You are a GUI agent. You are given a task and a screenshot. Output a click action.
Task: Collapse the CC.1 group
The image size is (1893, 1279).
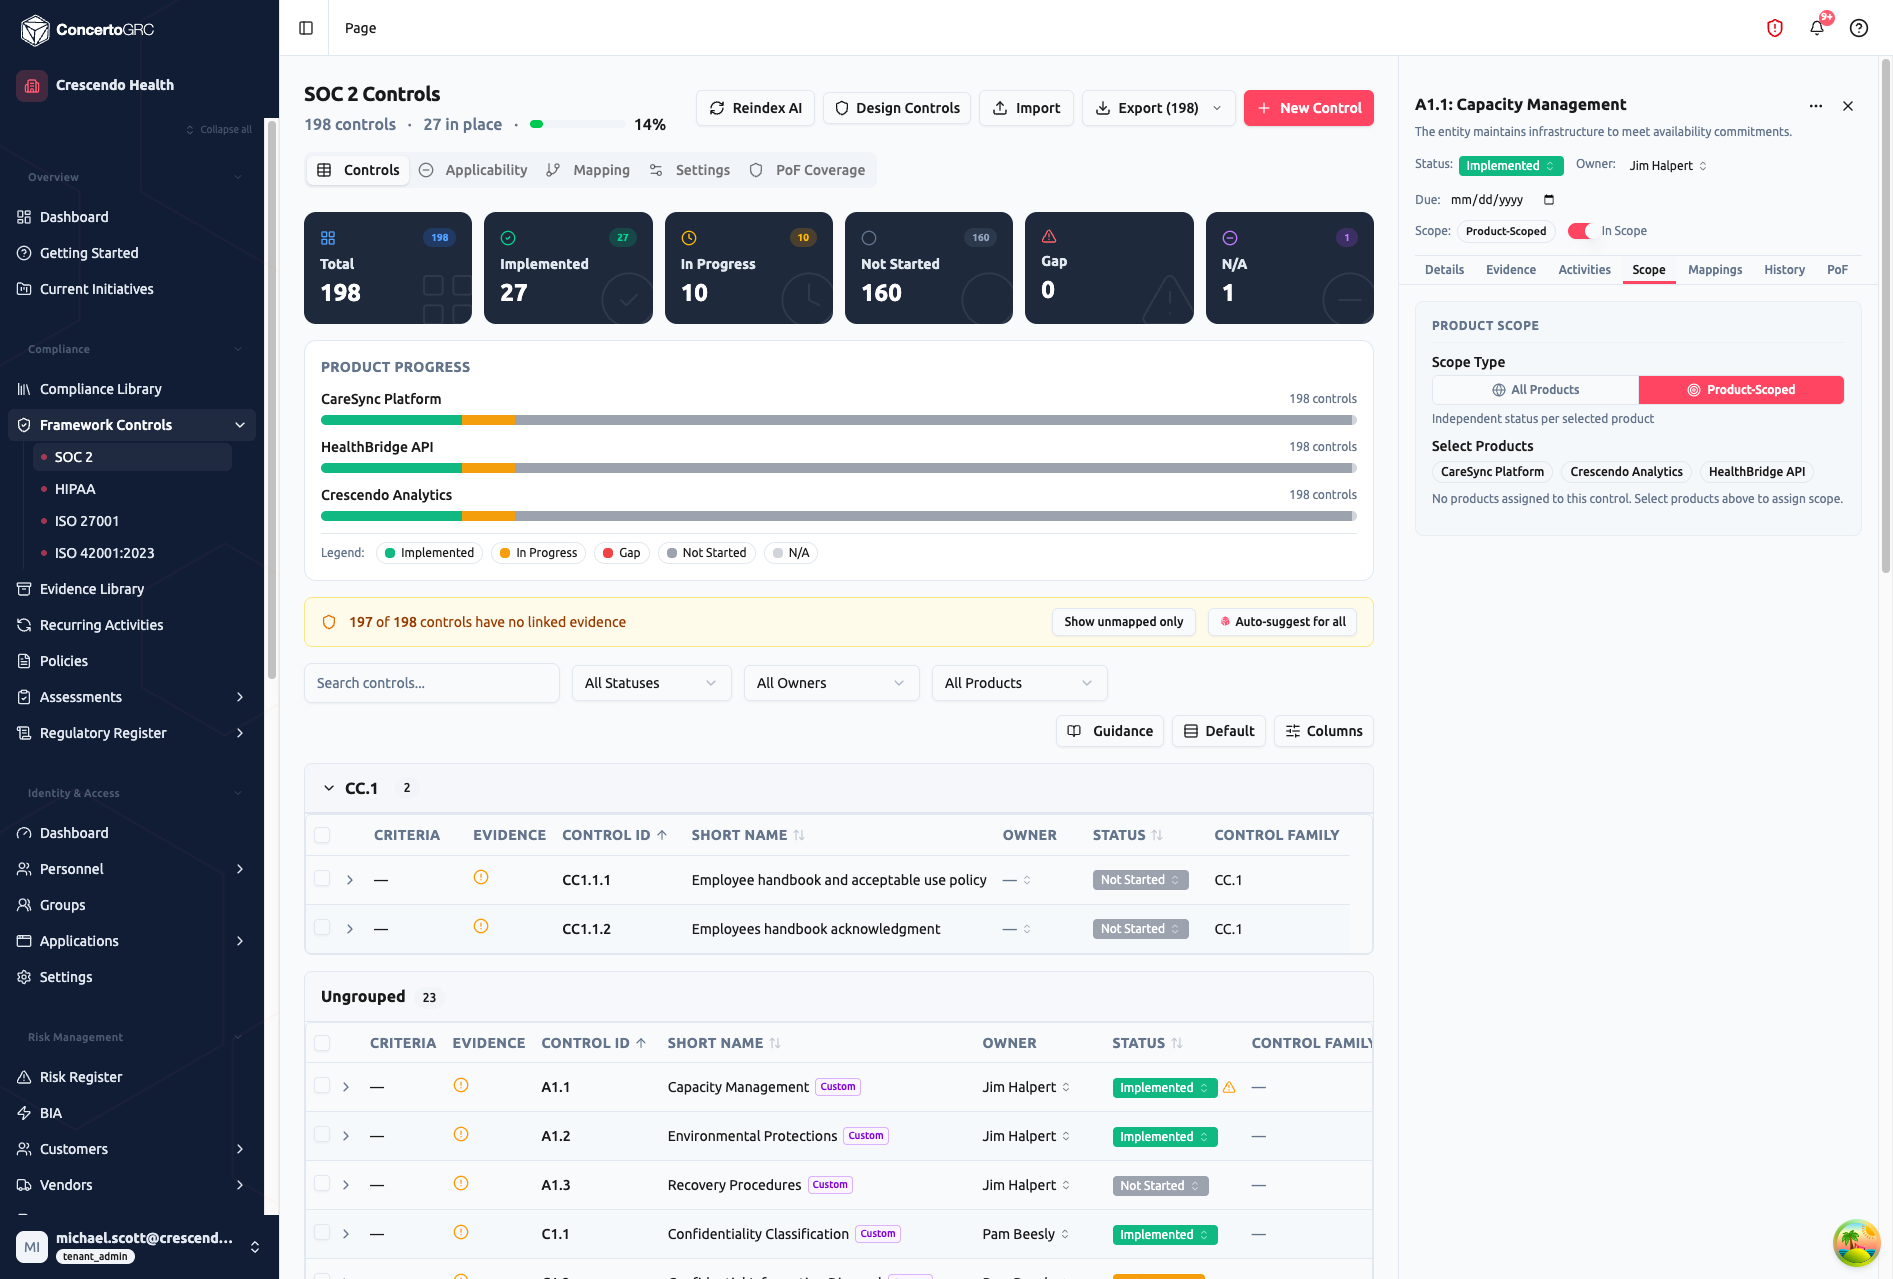[328, 788]
